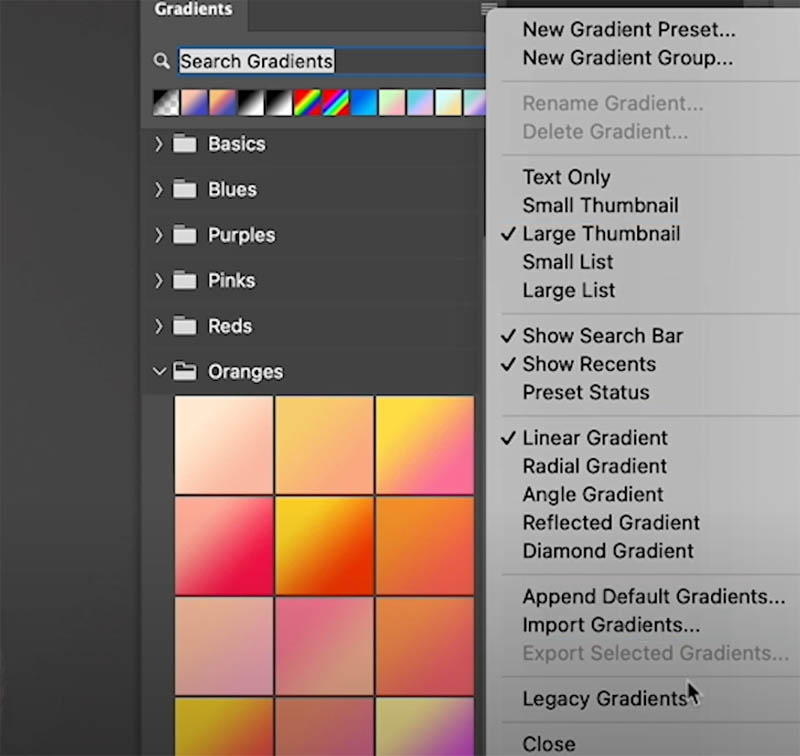Select New Gradient Preset menu item
The image size is (800, 756).
(x=629, y=30)
